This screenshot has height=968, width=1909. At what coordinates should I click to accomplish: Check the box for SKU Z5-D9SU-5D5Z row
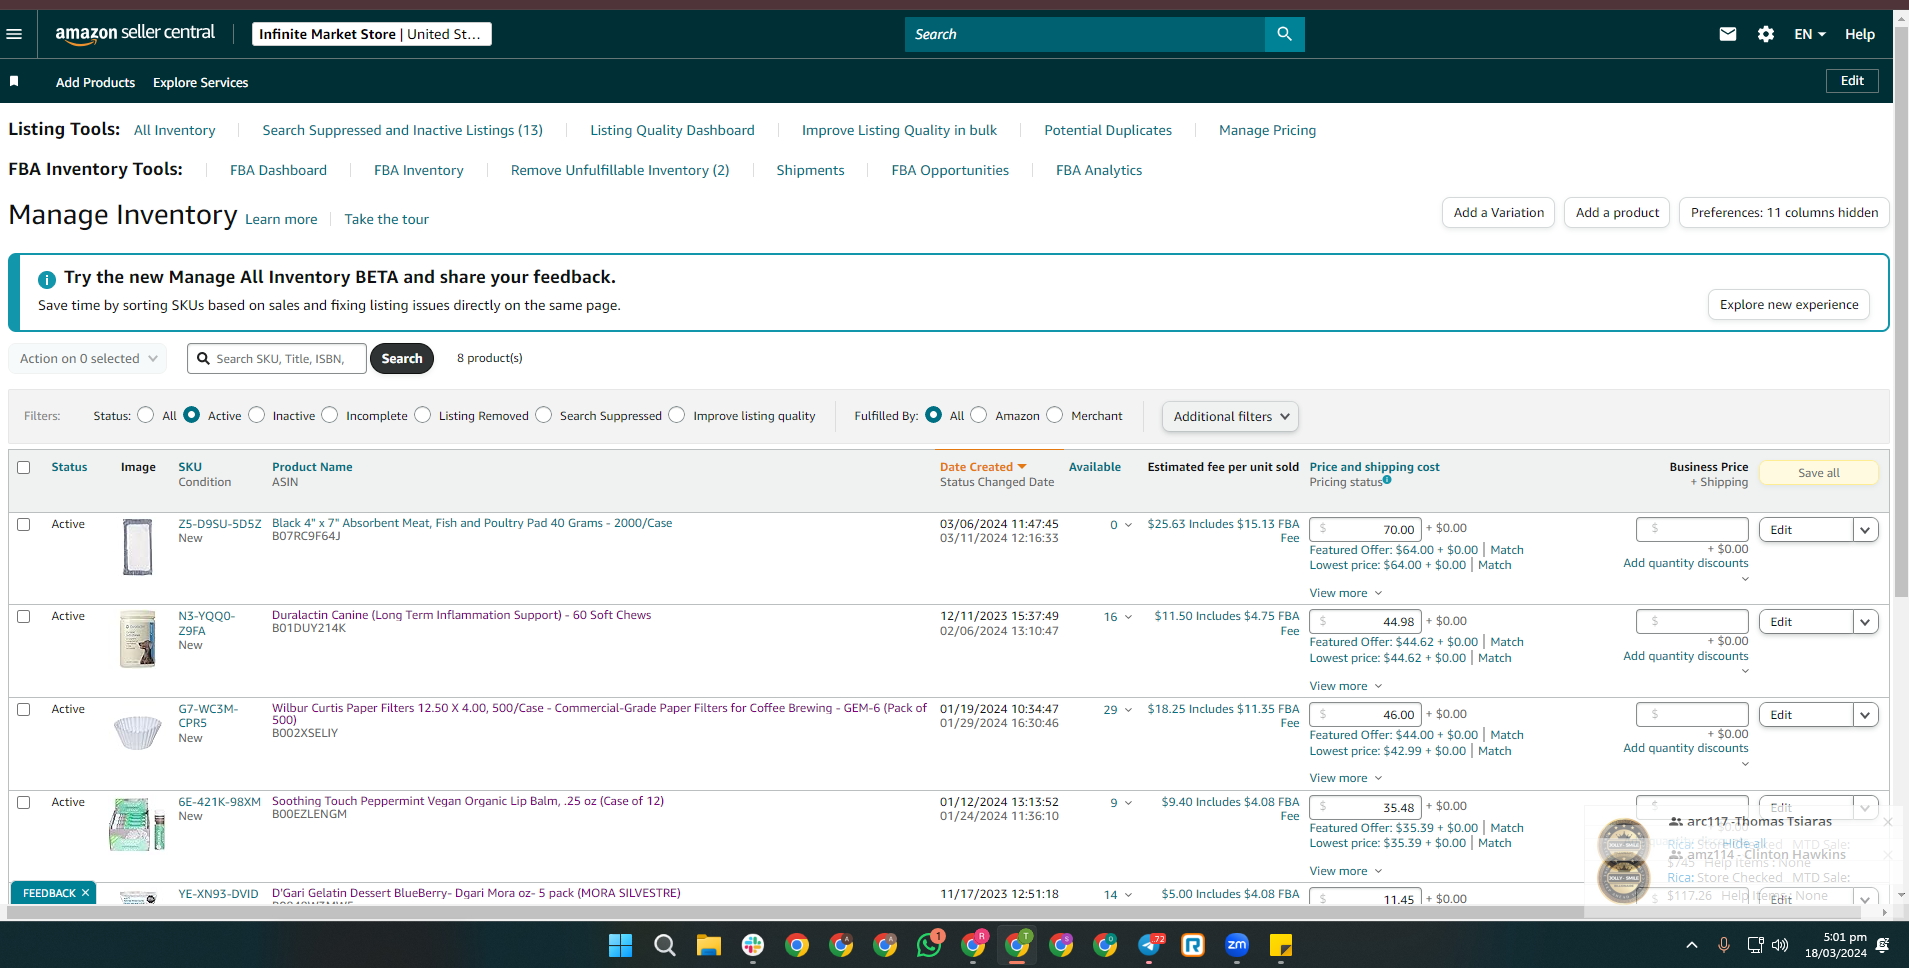tap(24, 524)
